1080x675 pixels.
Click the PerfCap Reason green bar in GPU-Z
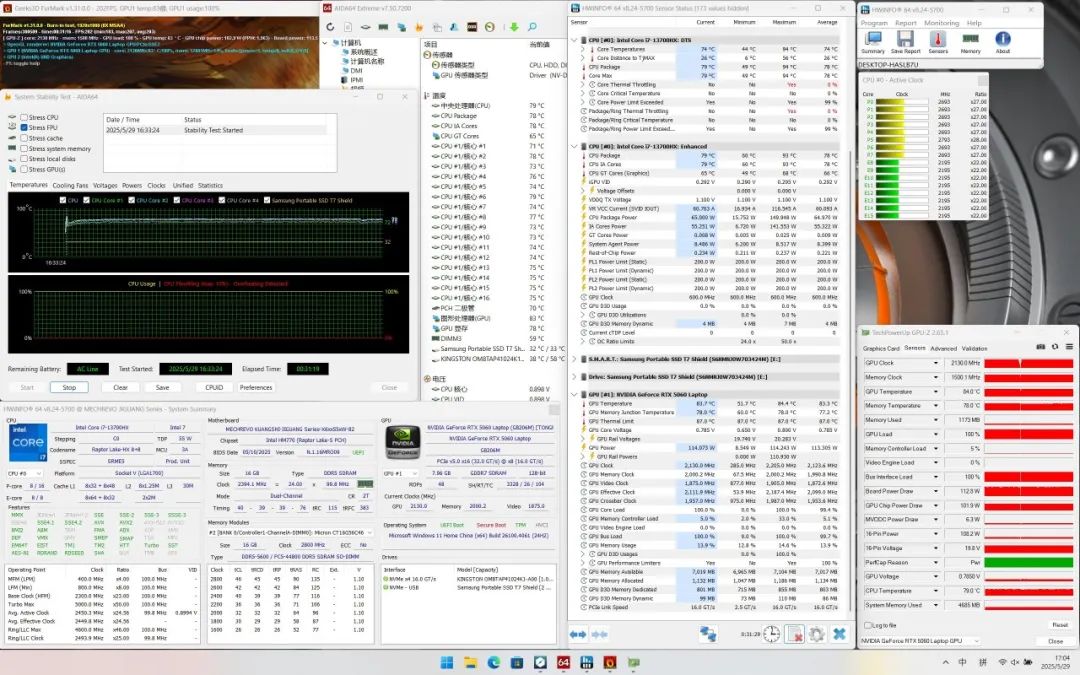tap(1028, 563)
